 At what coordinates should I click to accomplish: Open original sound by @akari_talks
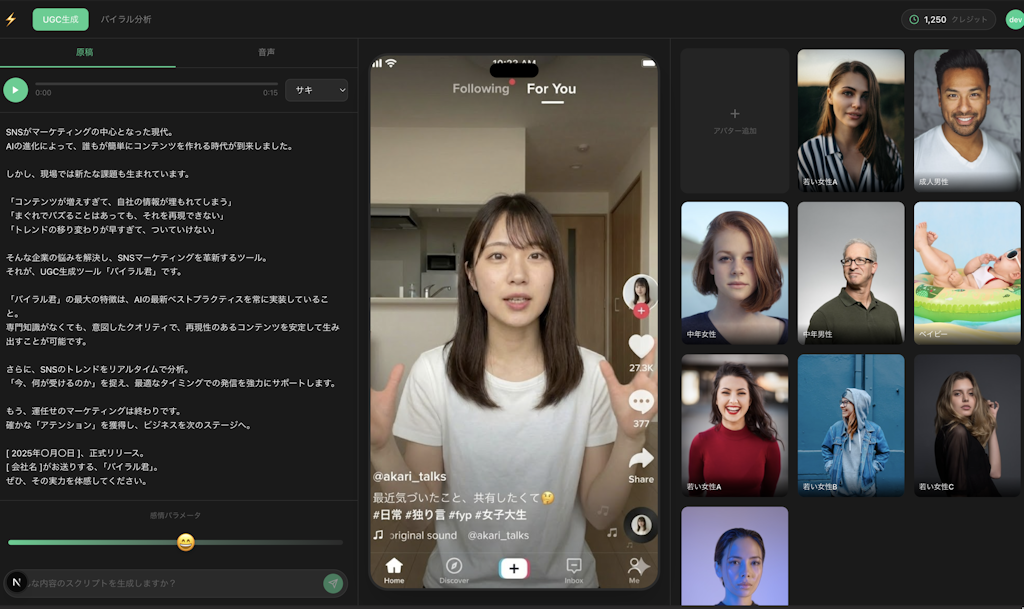(x=455, y=534)
